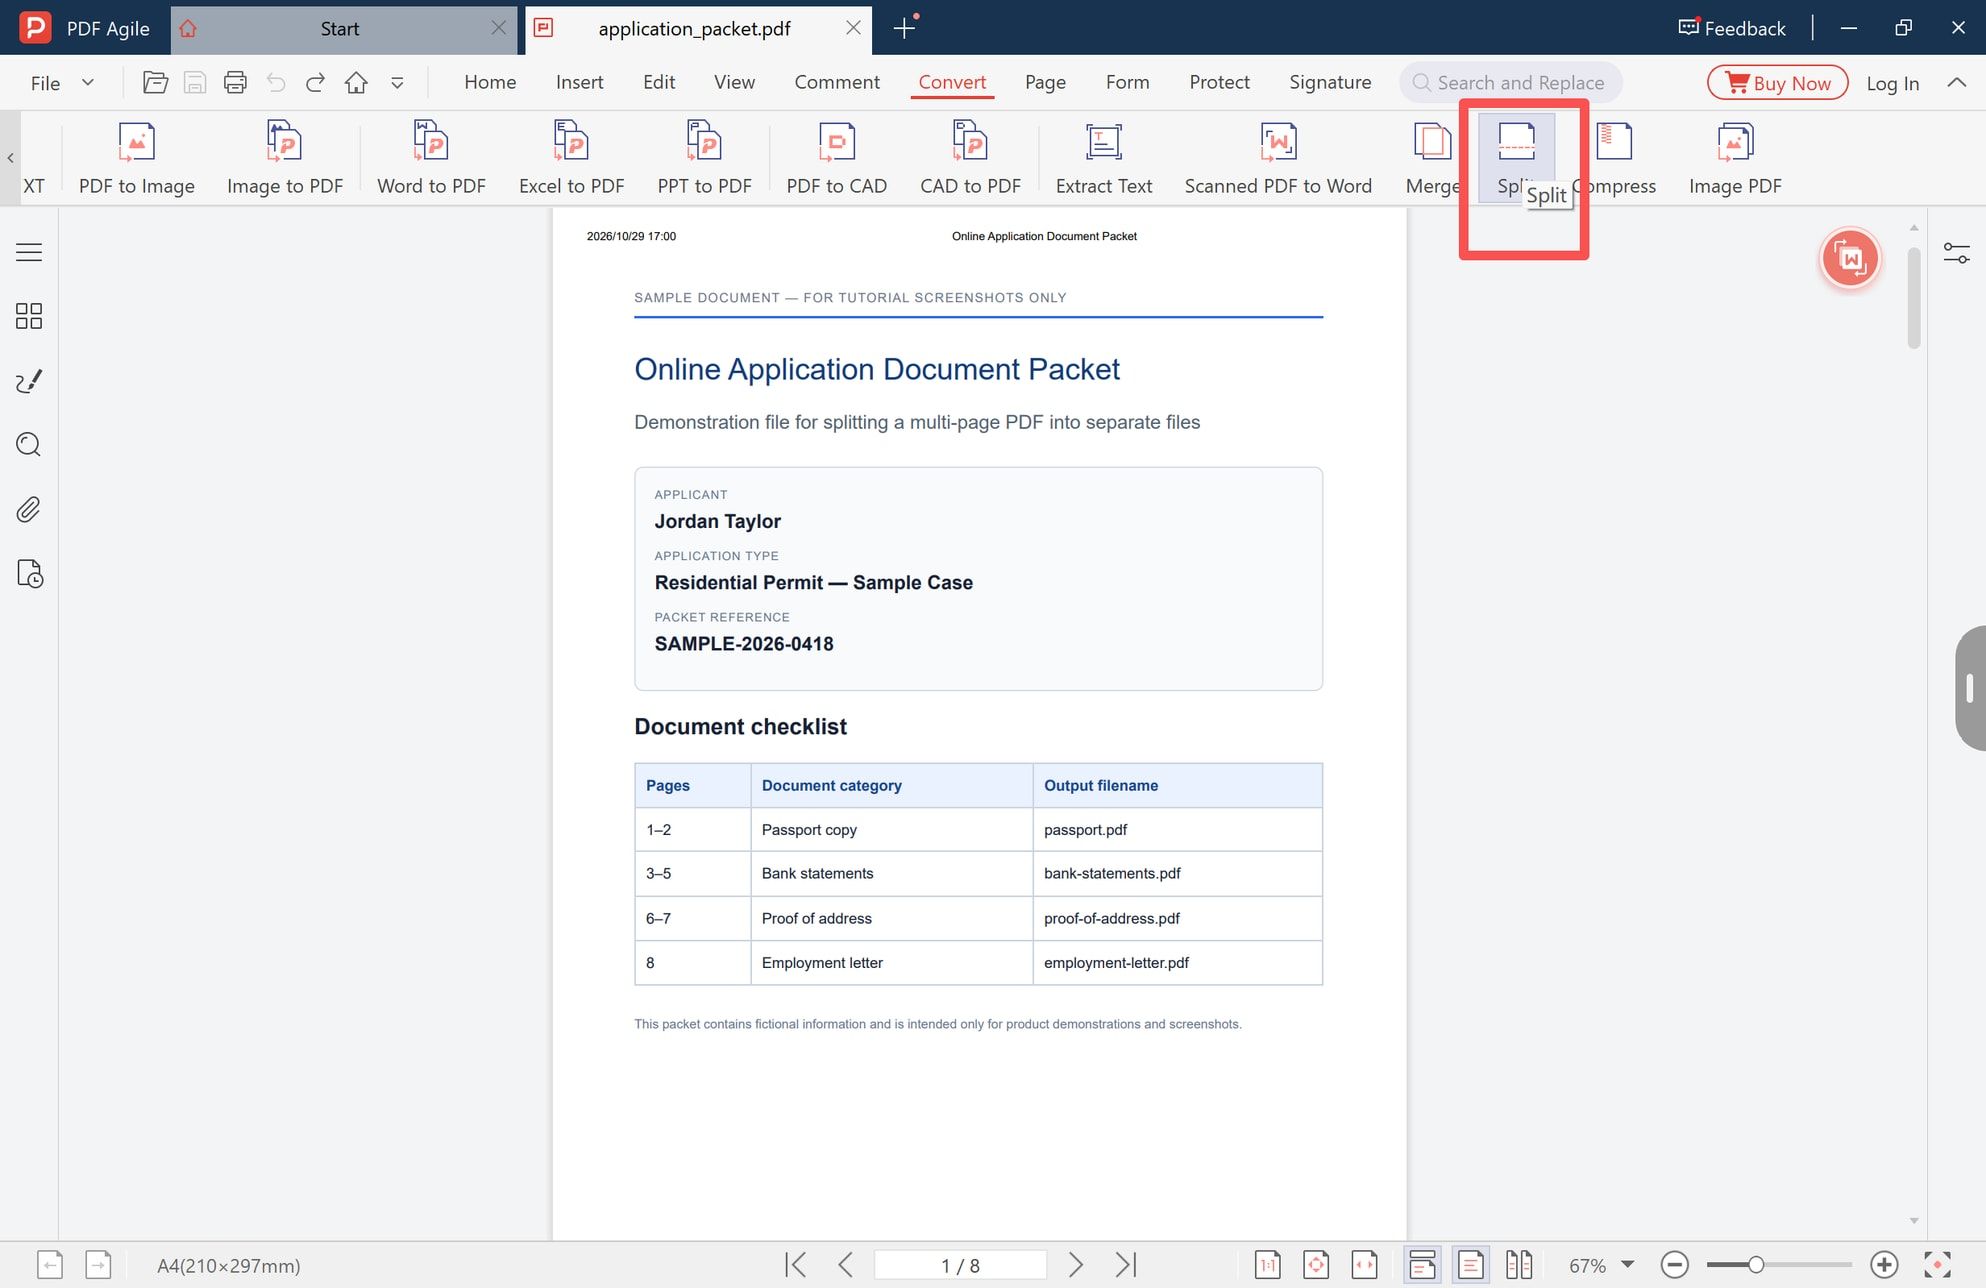Click the PDF to Image tool
1986x1288 pixels.
coord(137,158)
